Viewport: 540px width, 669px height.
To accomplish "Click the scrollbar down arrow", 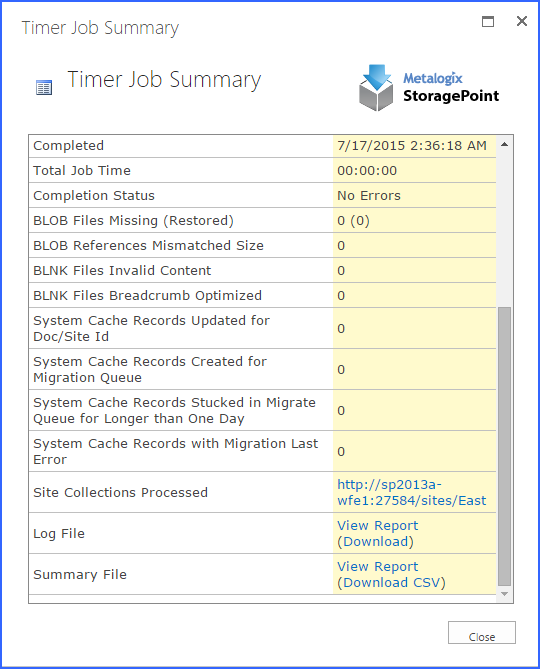I will pyautogui.click(x=505, y=594).
